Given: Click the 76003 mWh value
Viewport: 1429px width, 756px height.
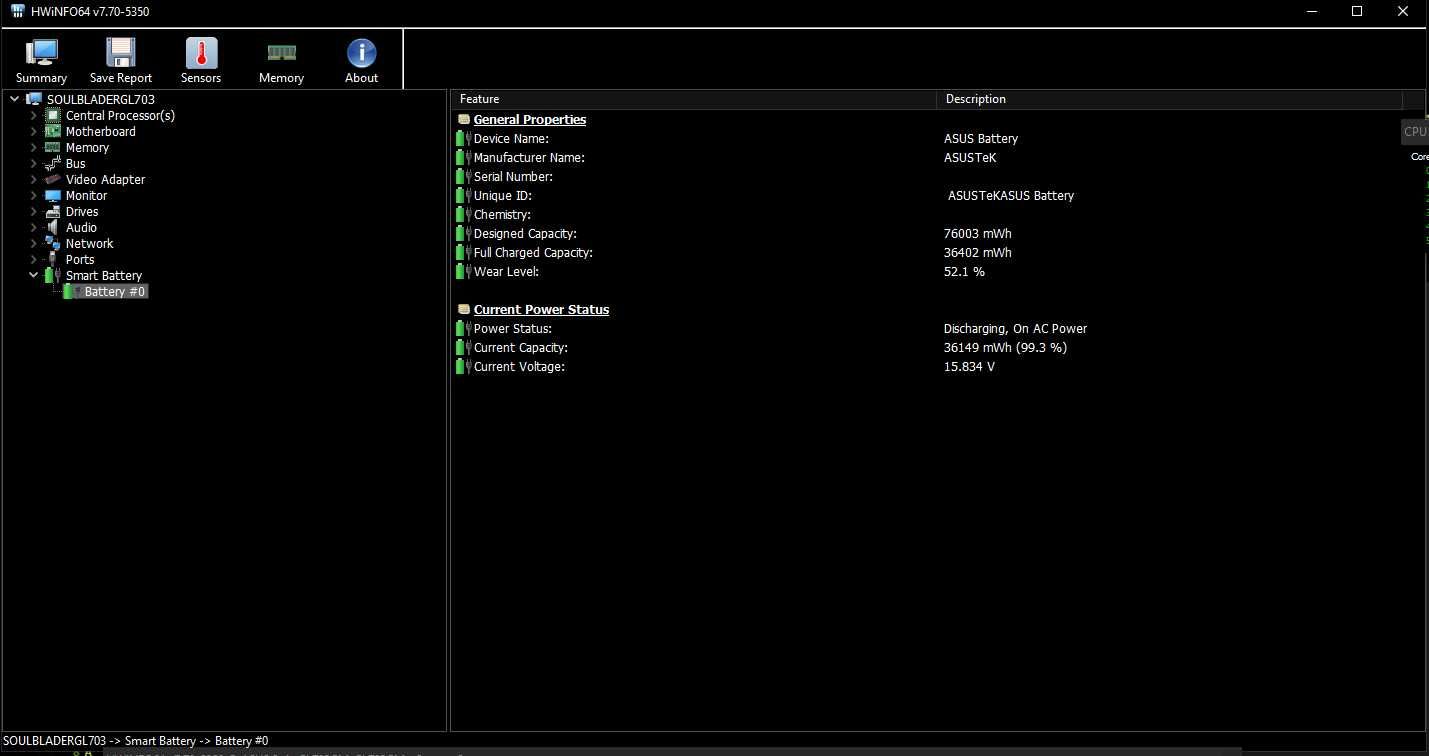Looking at the screenshot, I should pos(977,233).
